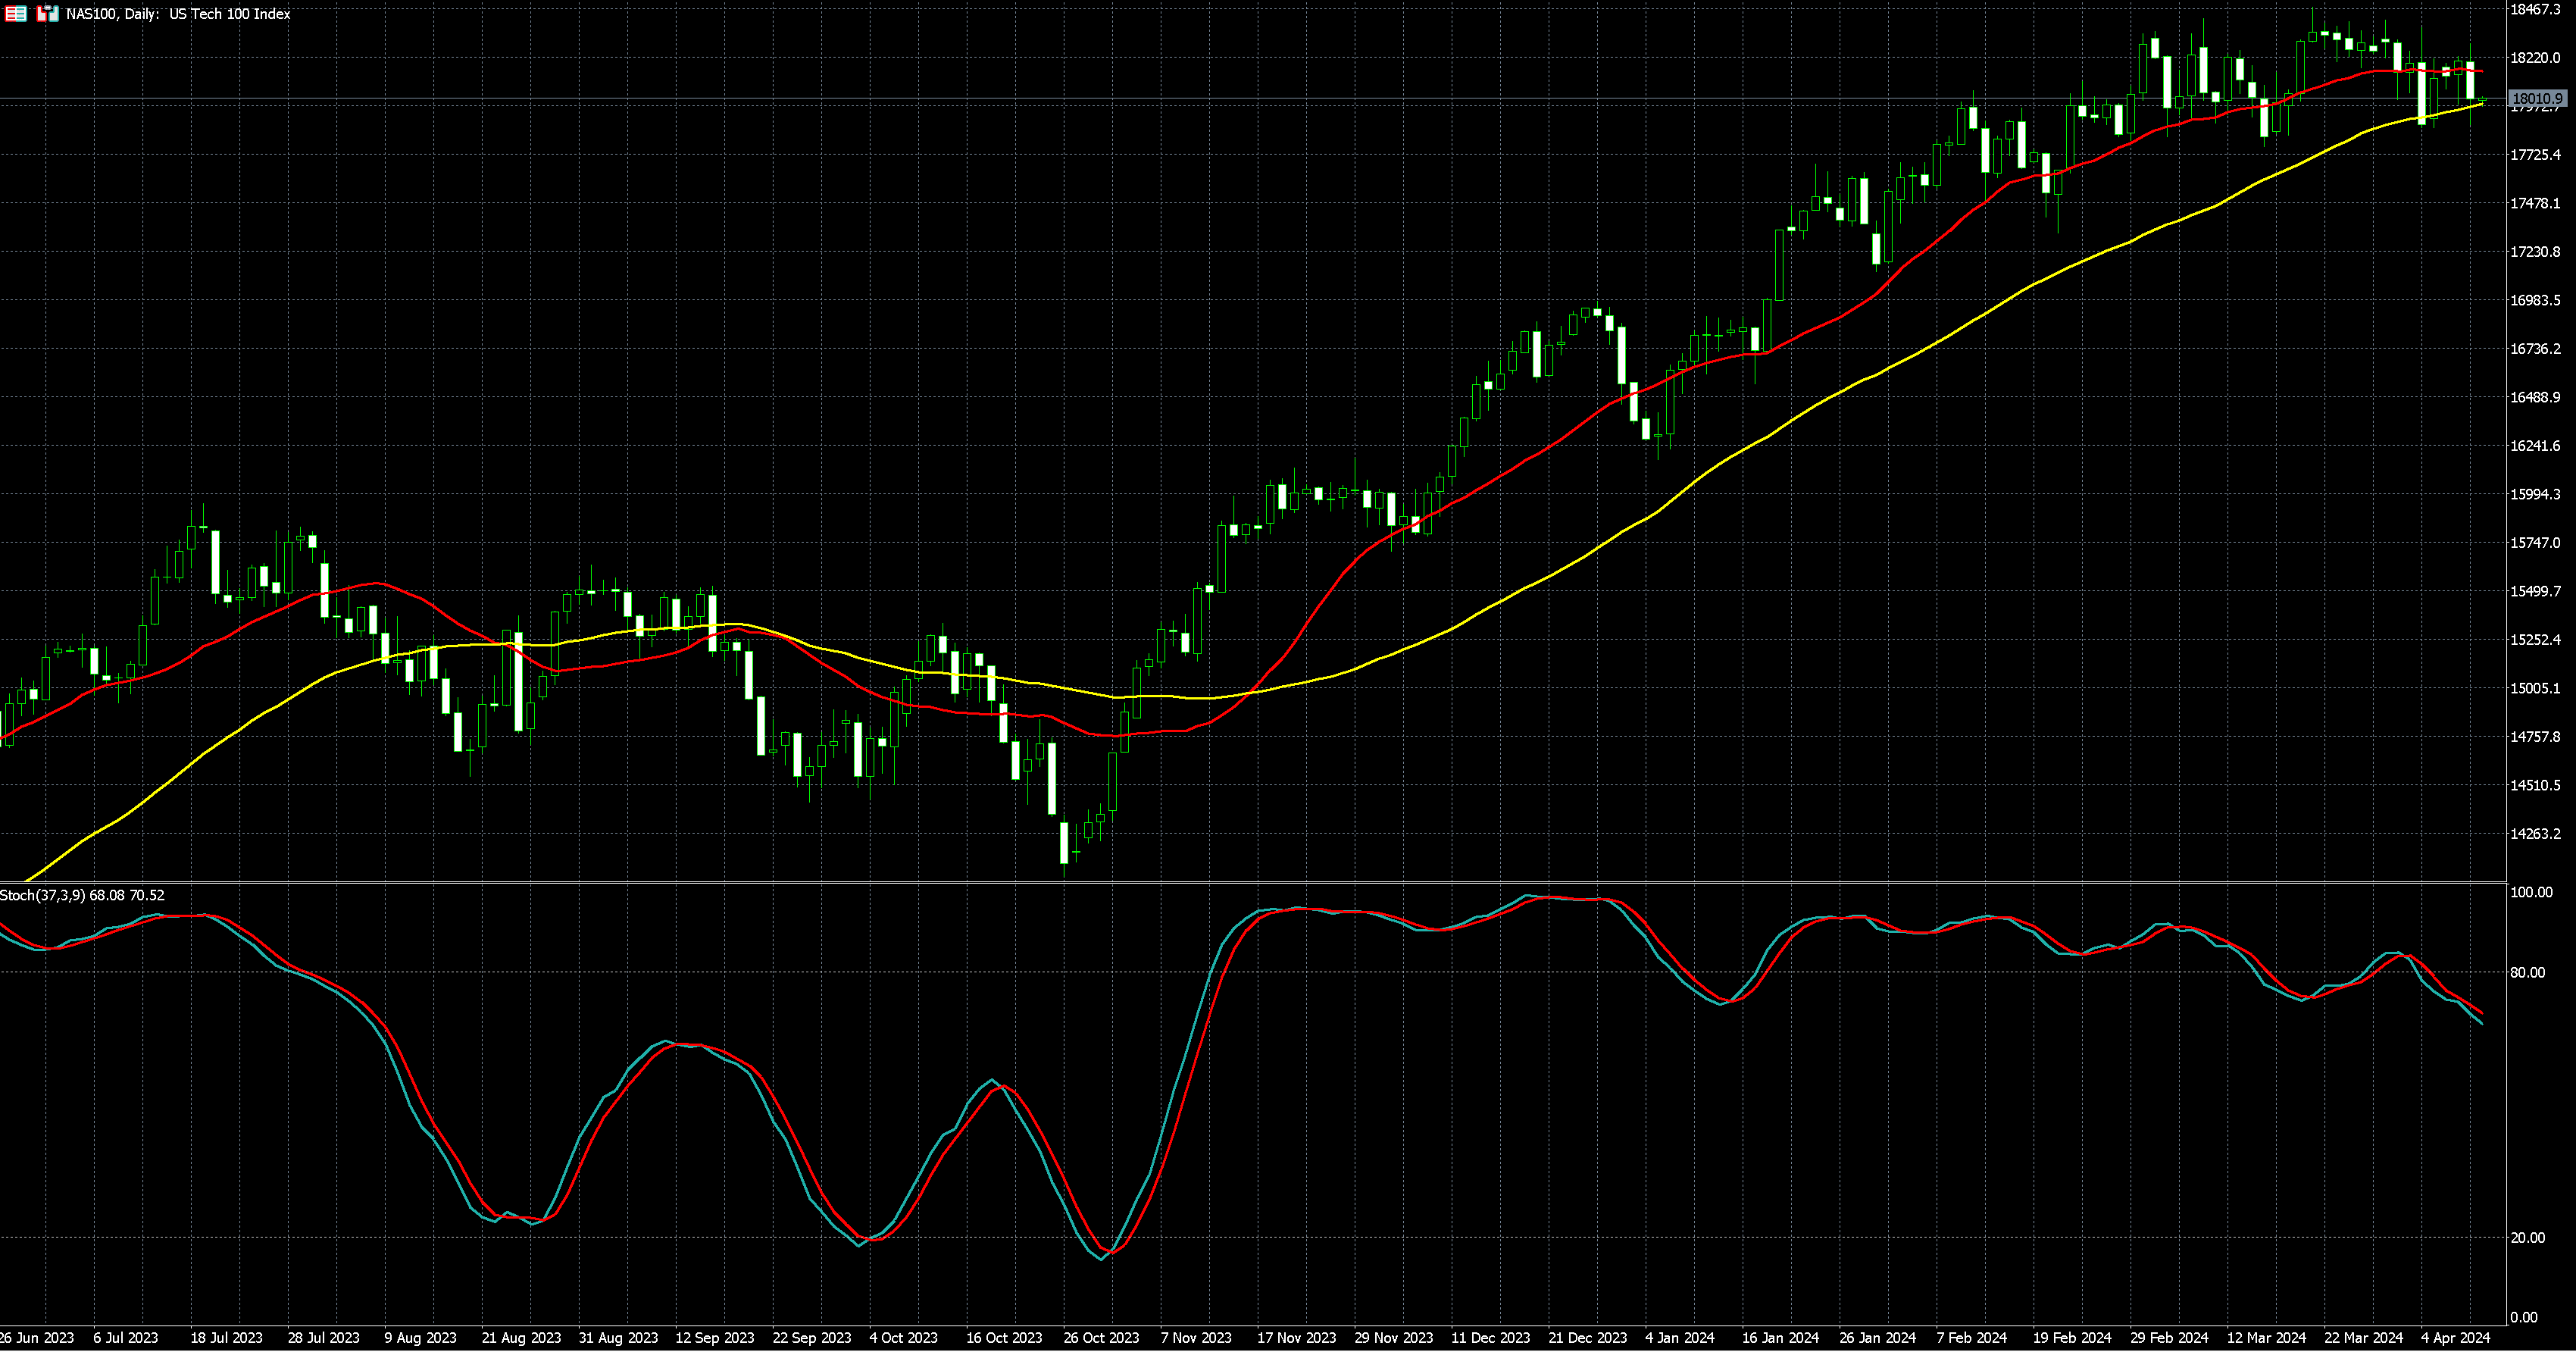Click the stochastic 100.00 scale label

[2531, 892]
